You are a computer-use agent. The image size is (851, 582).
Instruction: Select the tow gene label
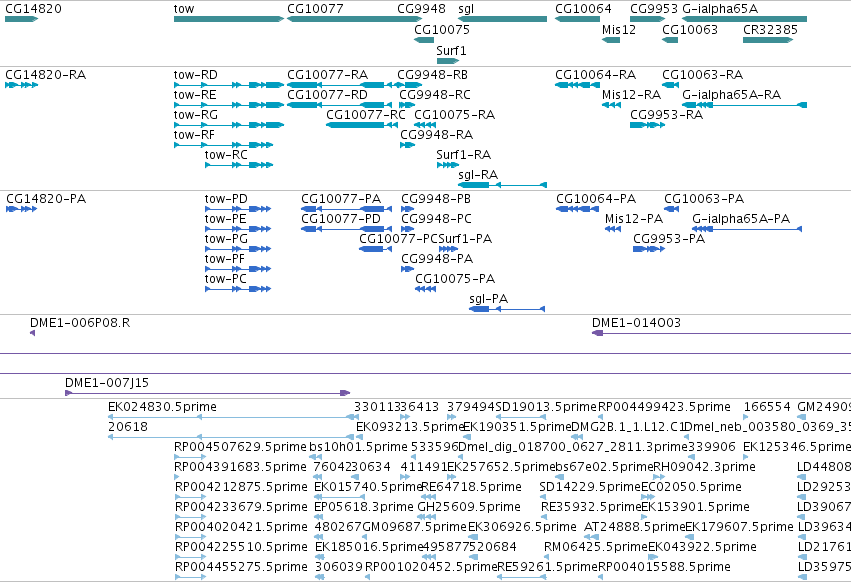point(183,9)
